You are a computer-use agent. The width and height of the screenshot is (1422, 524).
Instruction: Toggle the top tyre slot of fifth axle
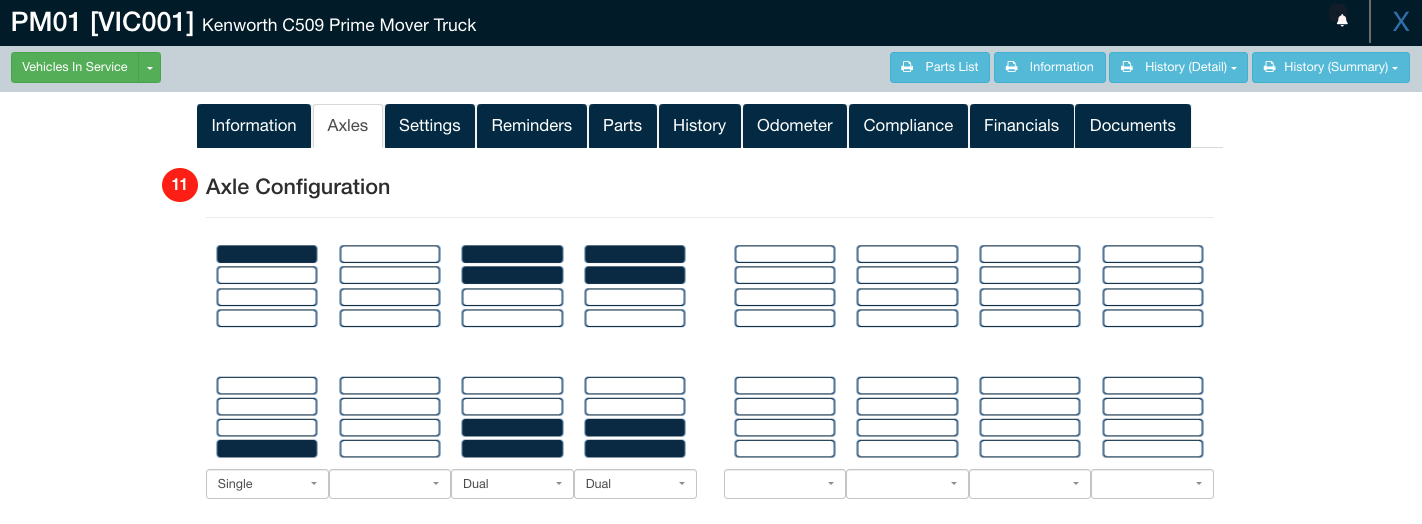[x=785, y=254]
